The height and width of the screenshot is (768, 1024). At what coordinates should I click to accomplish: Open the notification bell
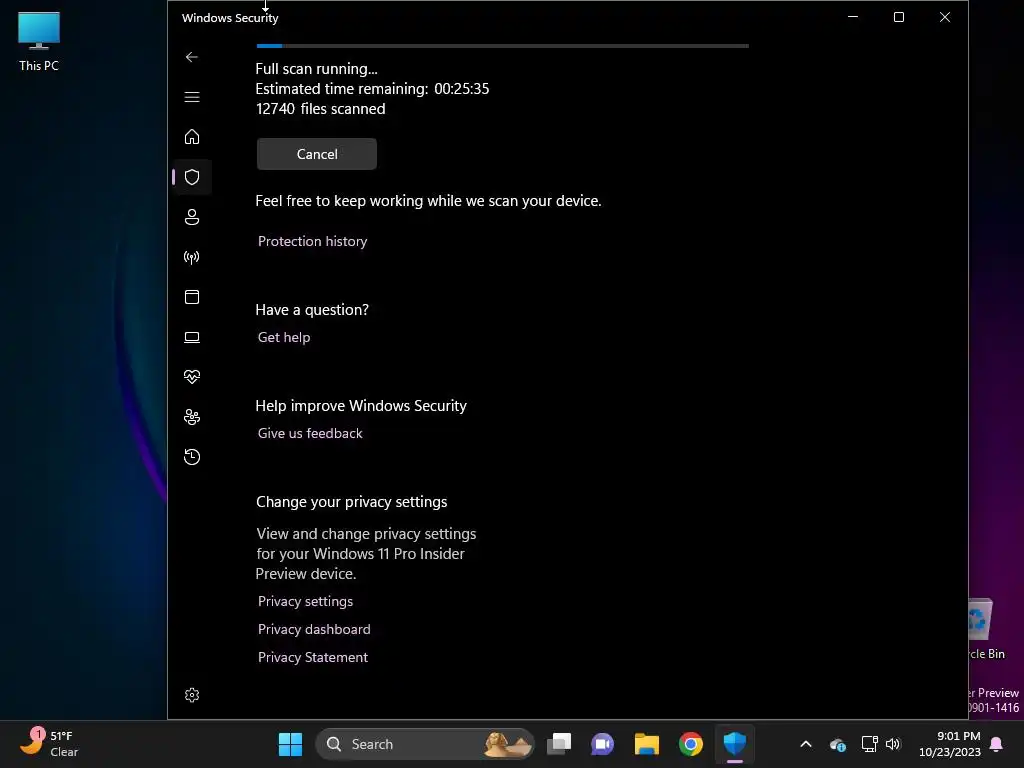point(997,744)
